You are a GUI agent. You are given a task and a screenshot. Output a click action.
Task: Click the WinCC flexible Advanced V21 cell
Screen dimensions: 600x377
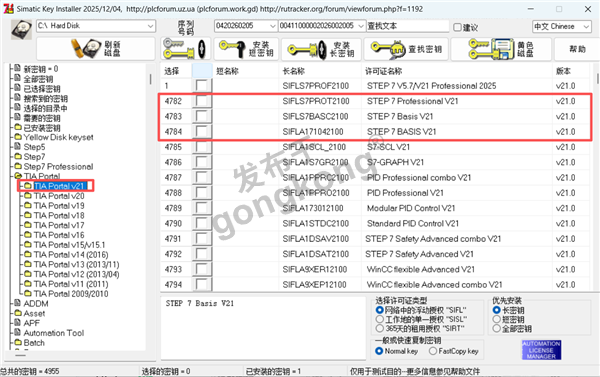point(421,269)
